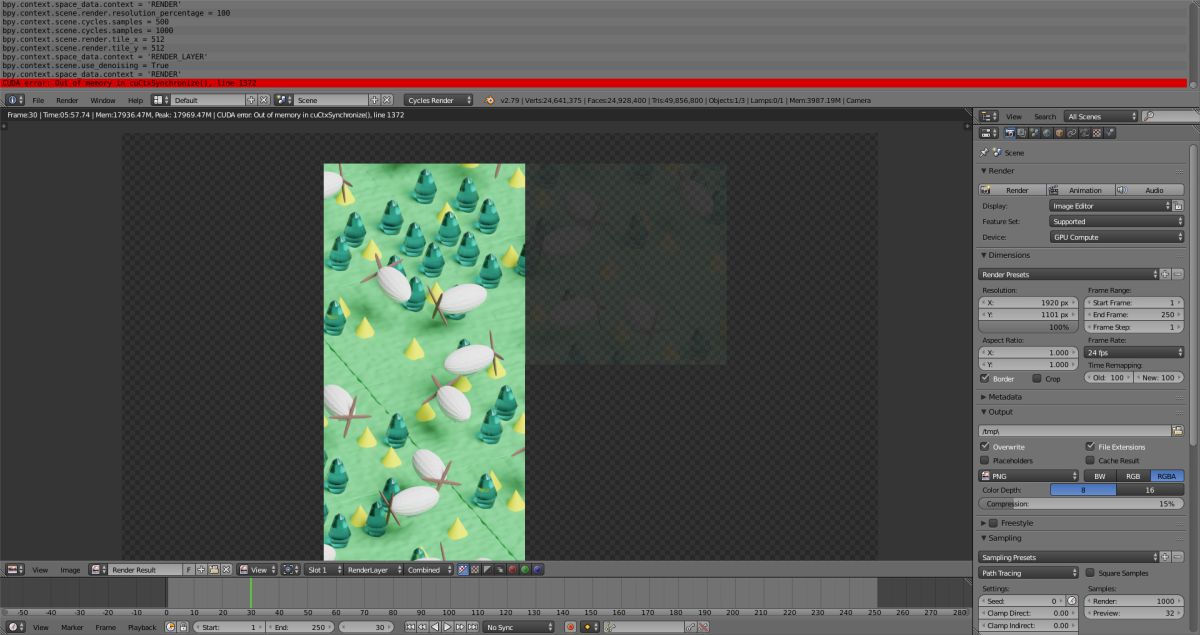Click the Animation render button
1200x635 pixels.
click(x=1081, y=190)
